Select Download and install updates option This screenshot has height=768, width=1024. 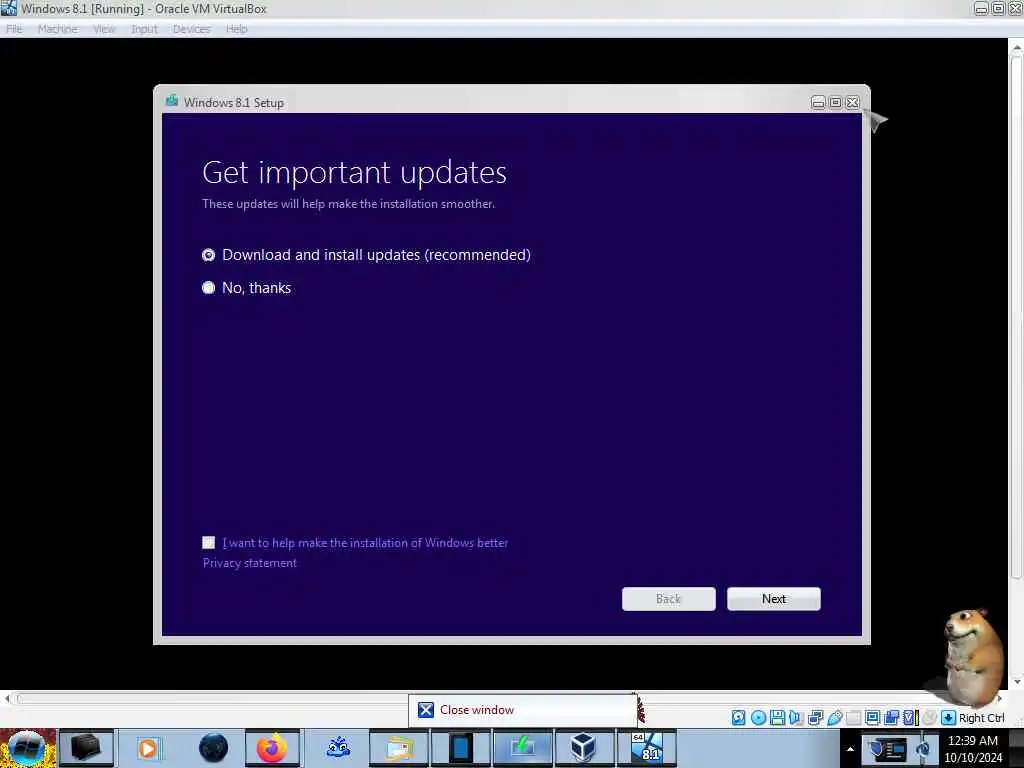coord(366,255)
